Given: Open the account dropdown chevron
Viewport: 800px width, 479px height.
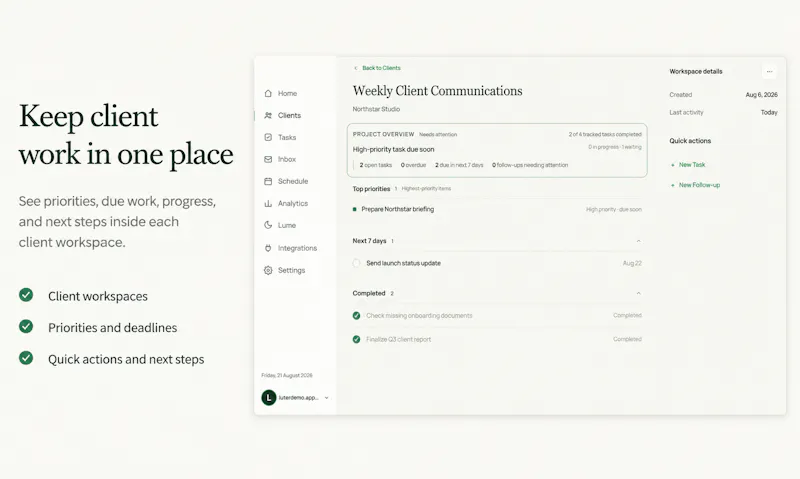Looking at the screenshot, I should point(327,398).
